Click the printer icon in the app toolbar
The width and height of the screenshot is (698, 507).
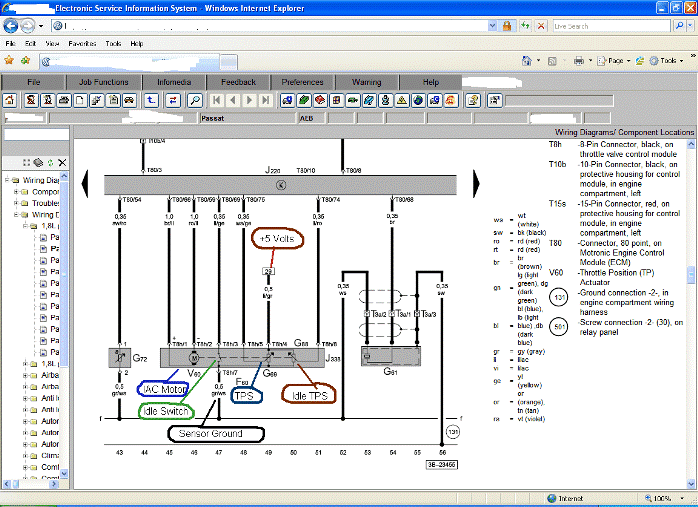coord(64,100)
